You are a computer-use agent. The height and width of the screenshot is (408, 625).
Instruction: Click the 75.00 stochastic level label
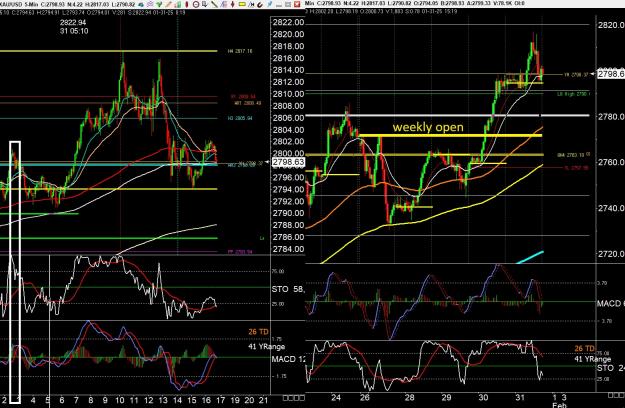278,271
